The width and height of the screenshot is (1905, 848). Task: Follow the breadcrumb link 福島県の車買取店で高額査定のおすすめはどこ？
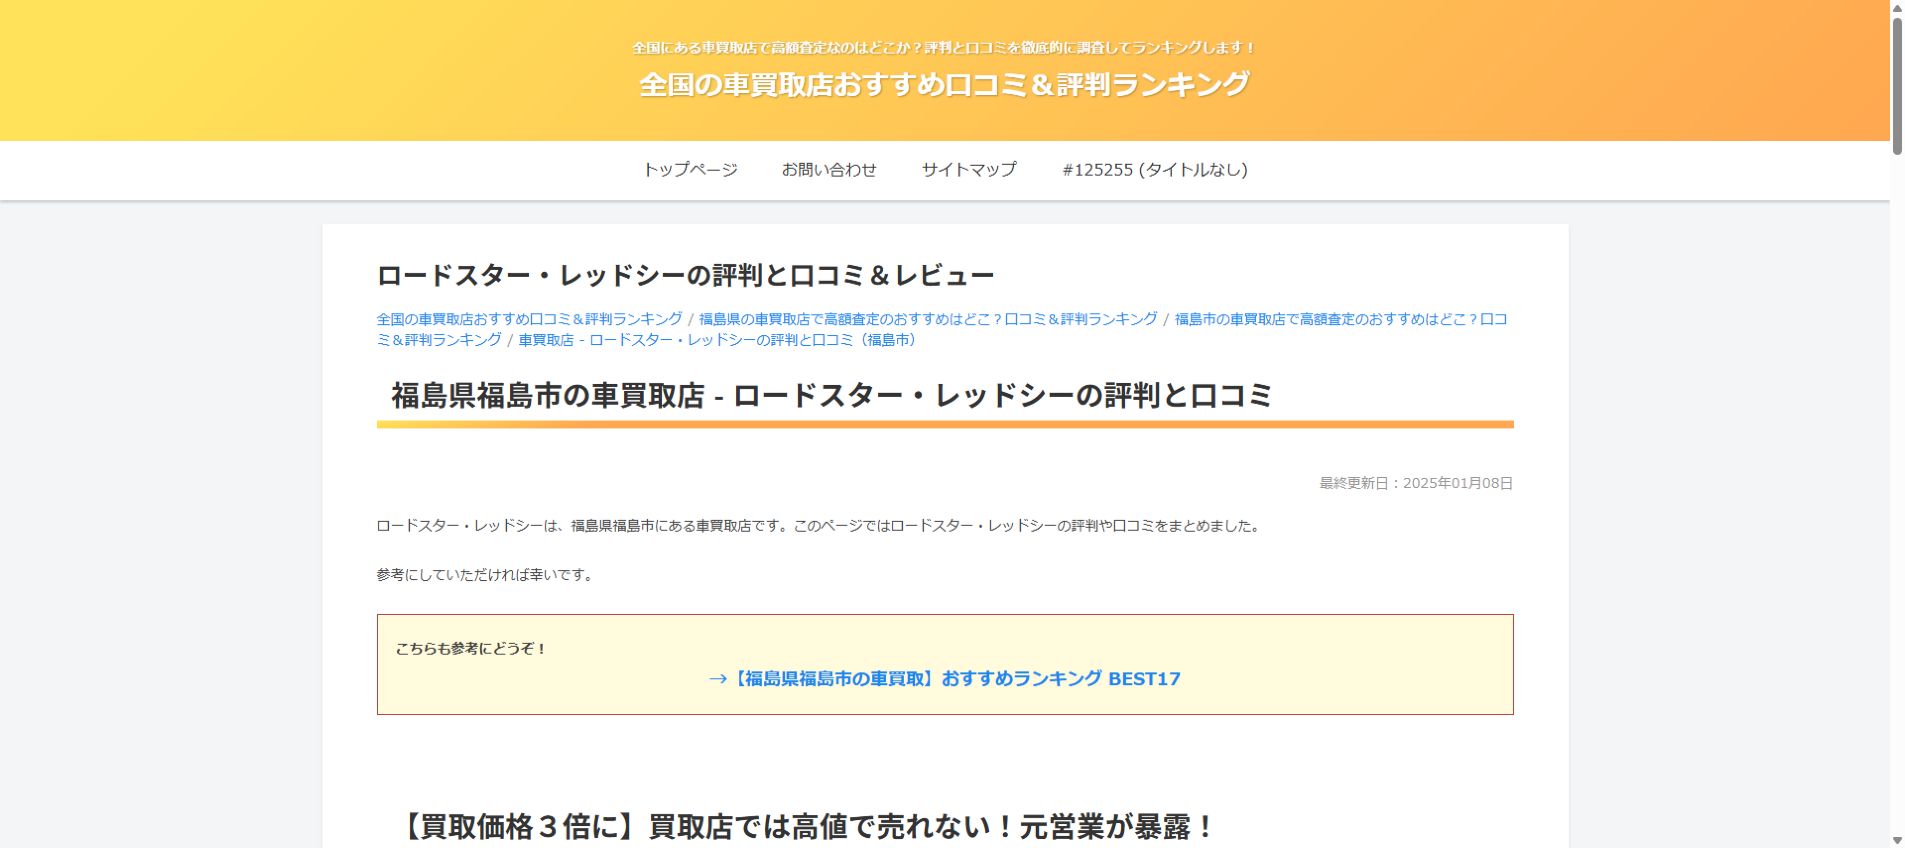(x=928, y=319)
